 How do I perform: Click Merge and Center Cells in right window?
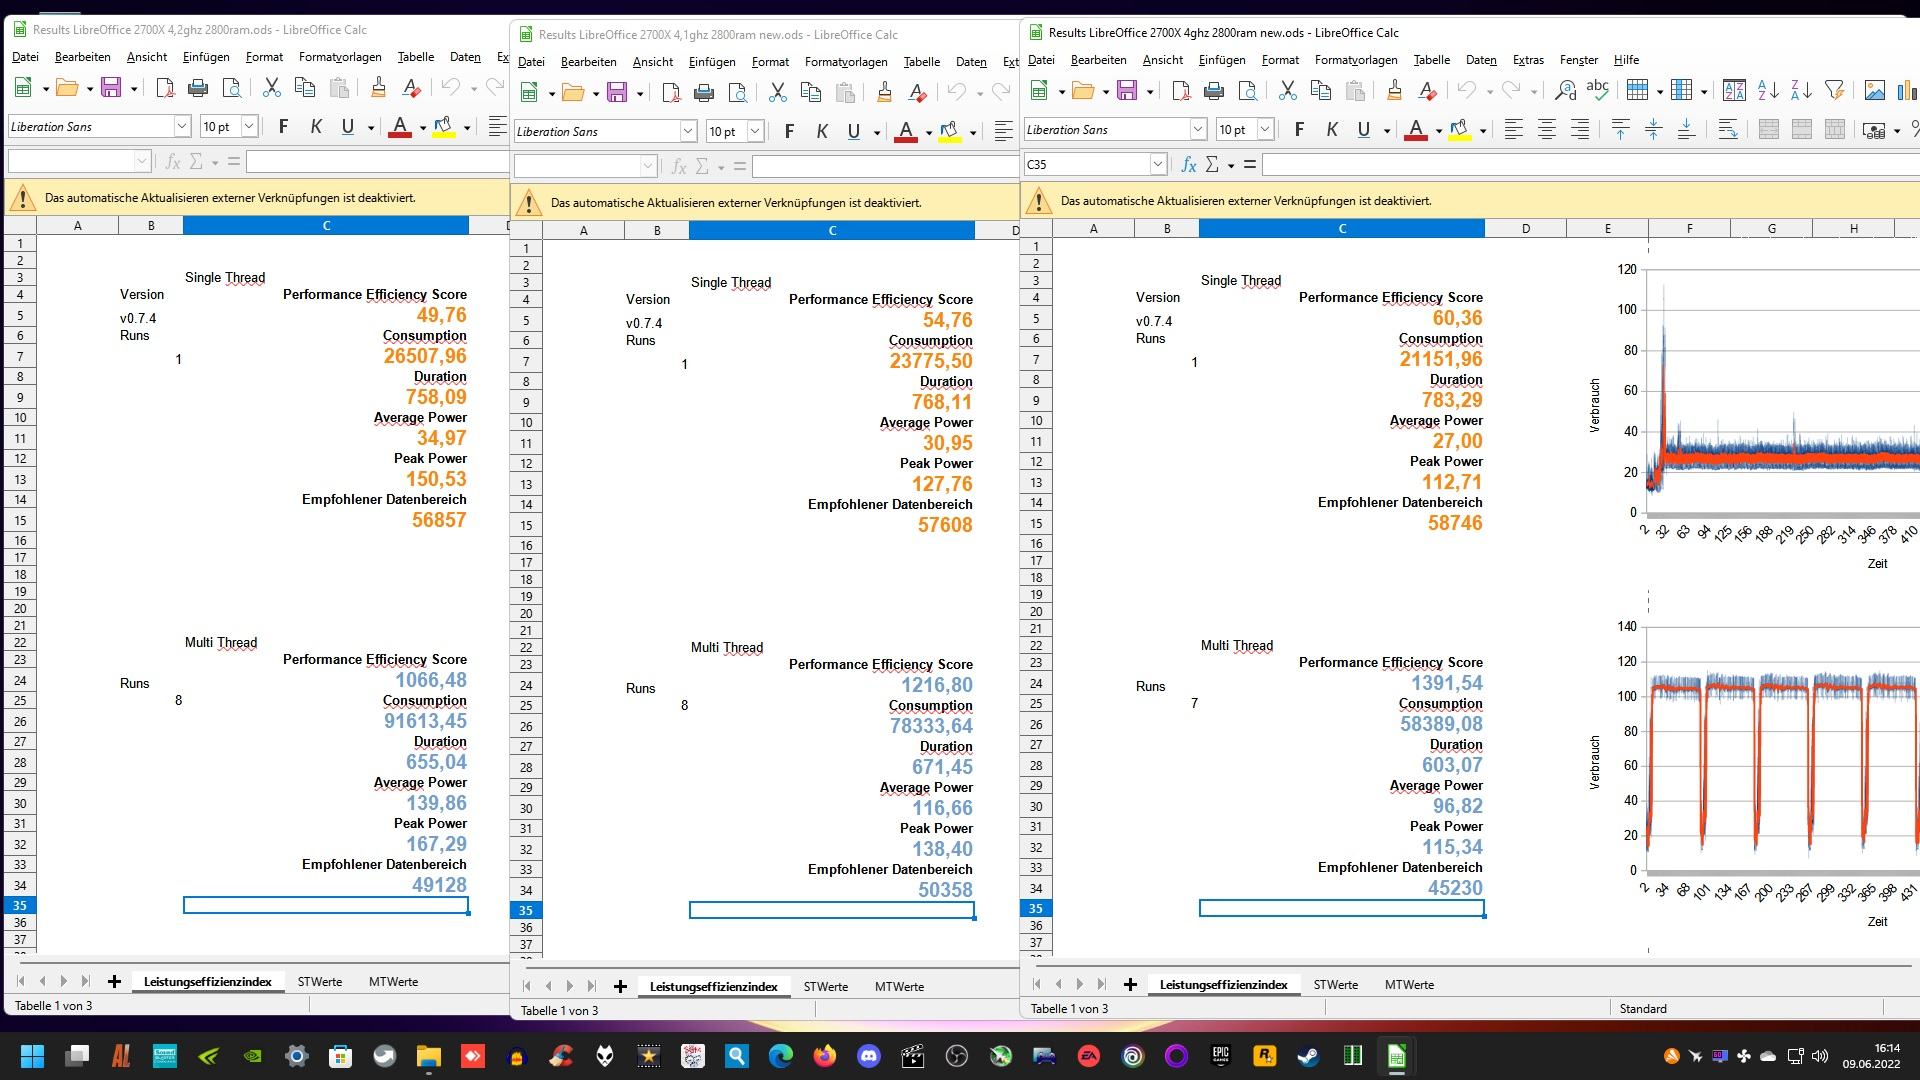coord(1768,129)
